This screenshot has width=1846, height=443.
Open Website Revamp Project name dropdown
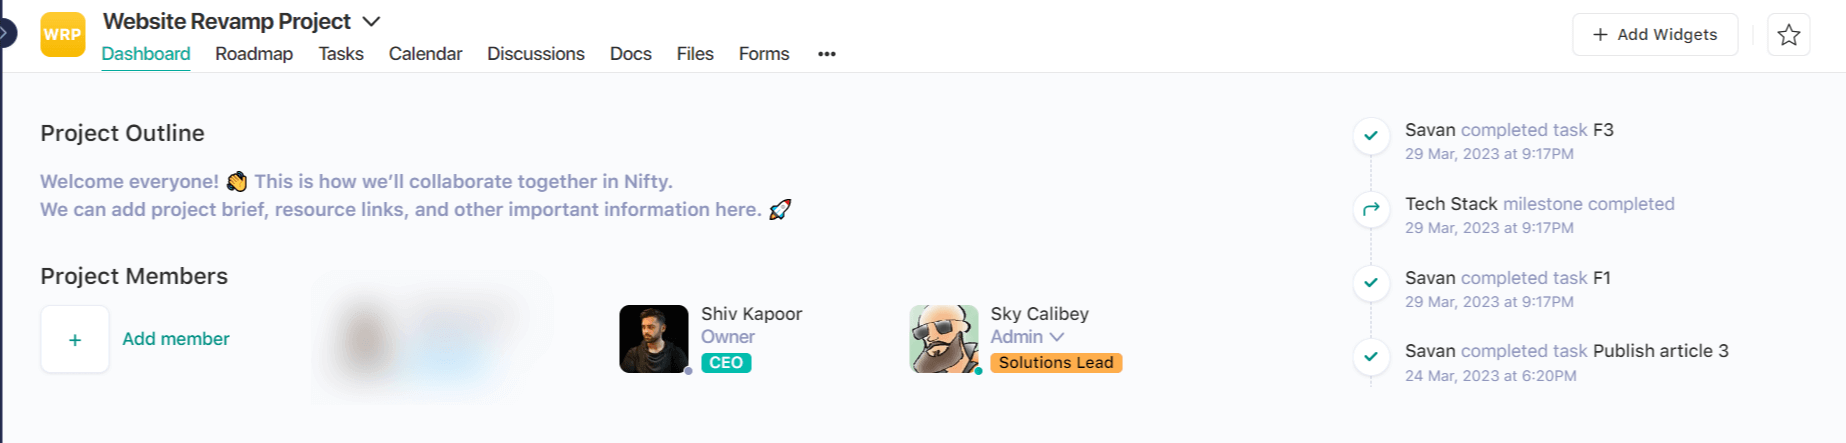[x=371, y=21]
